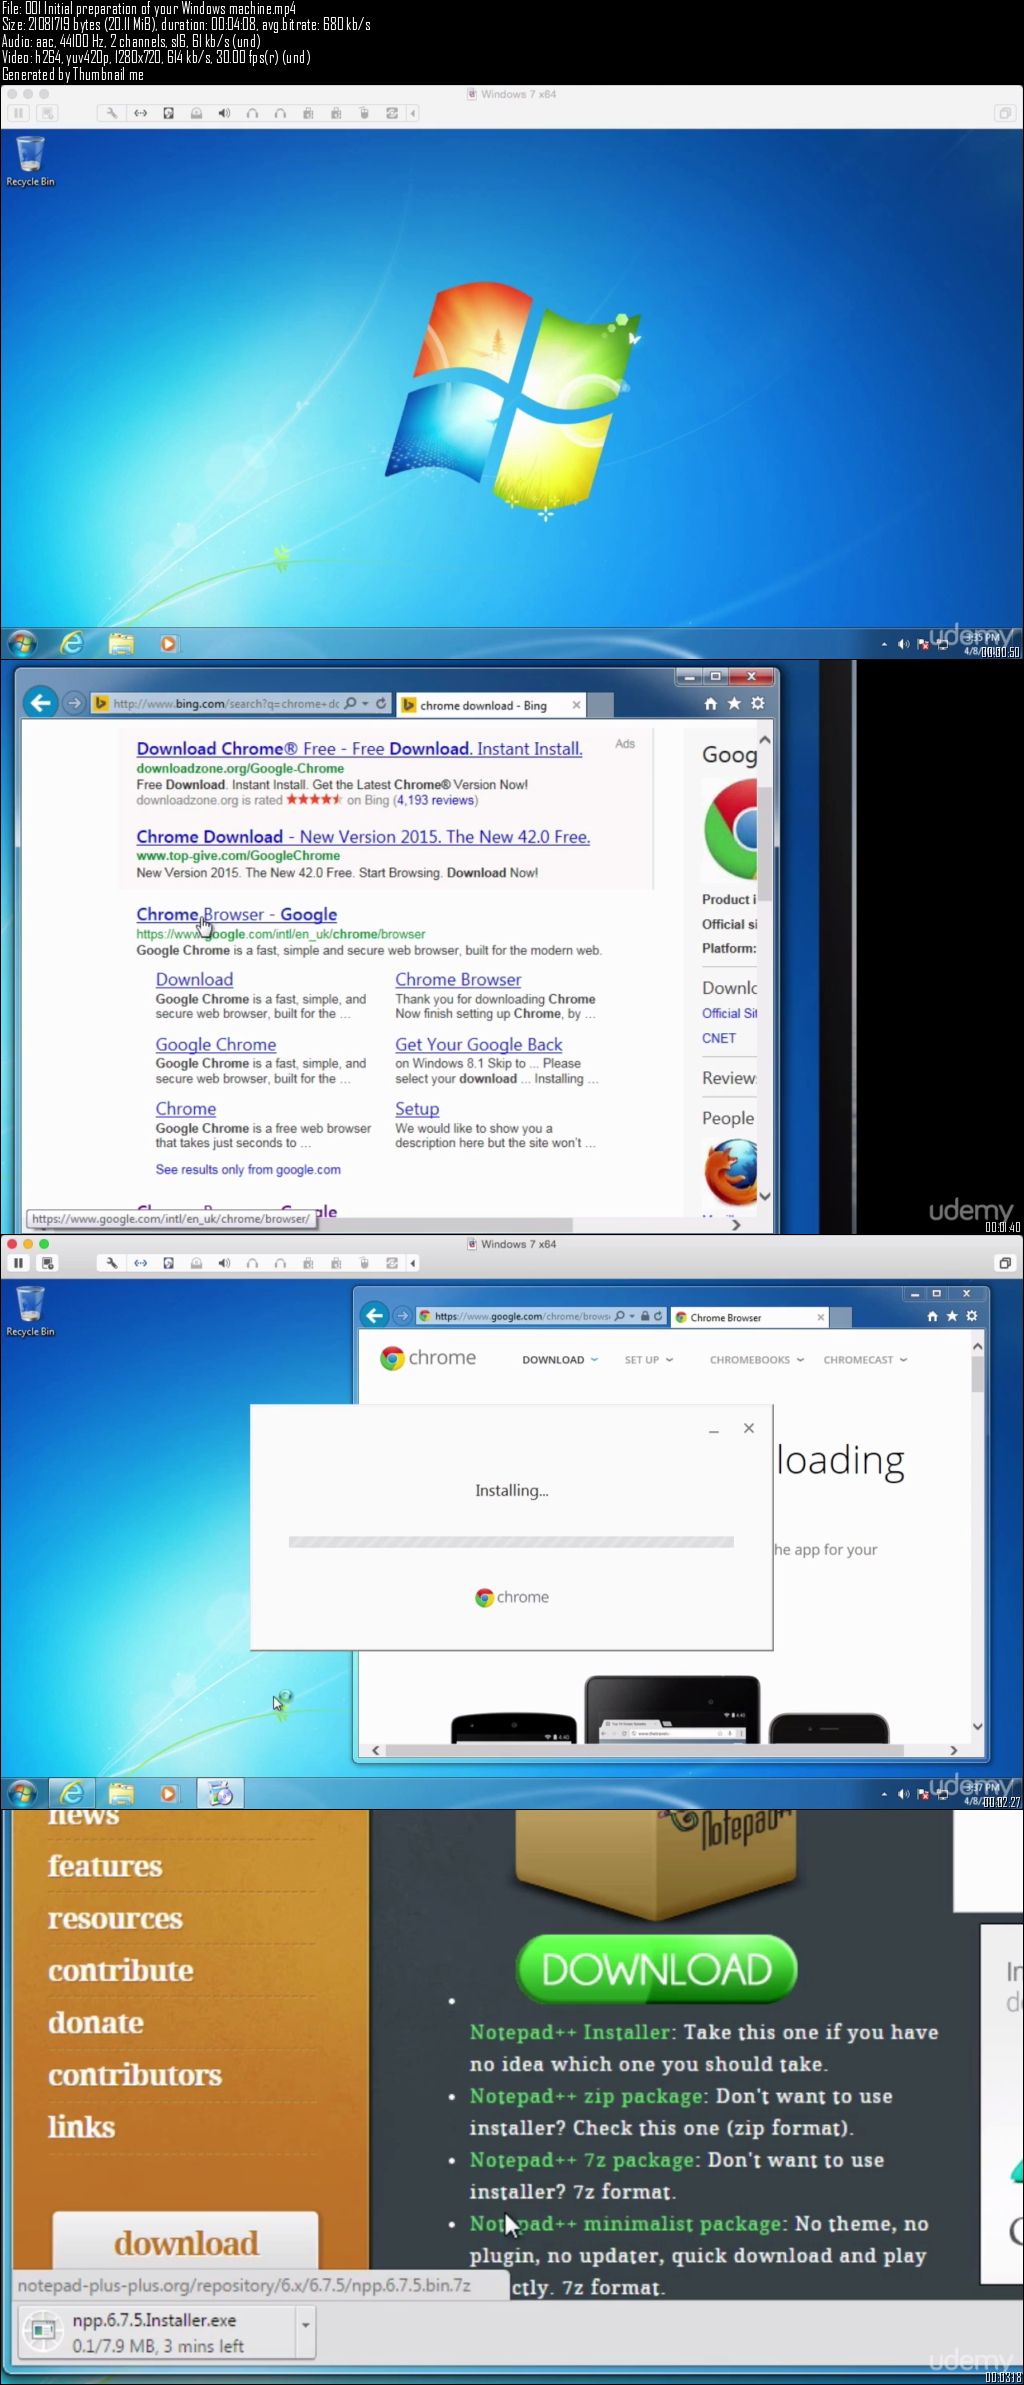This screenshot has height=2385, width=1024.
Task: Click mouse device icon in the Chrome installing frame toolbar
Action: 364,1263
